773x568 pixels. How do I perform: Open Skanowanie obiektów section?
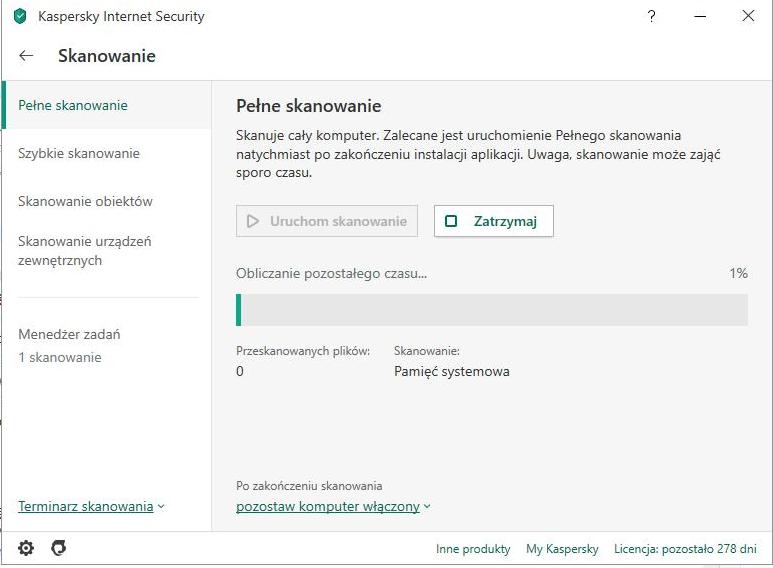point(85,201)
